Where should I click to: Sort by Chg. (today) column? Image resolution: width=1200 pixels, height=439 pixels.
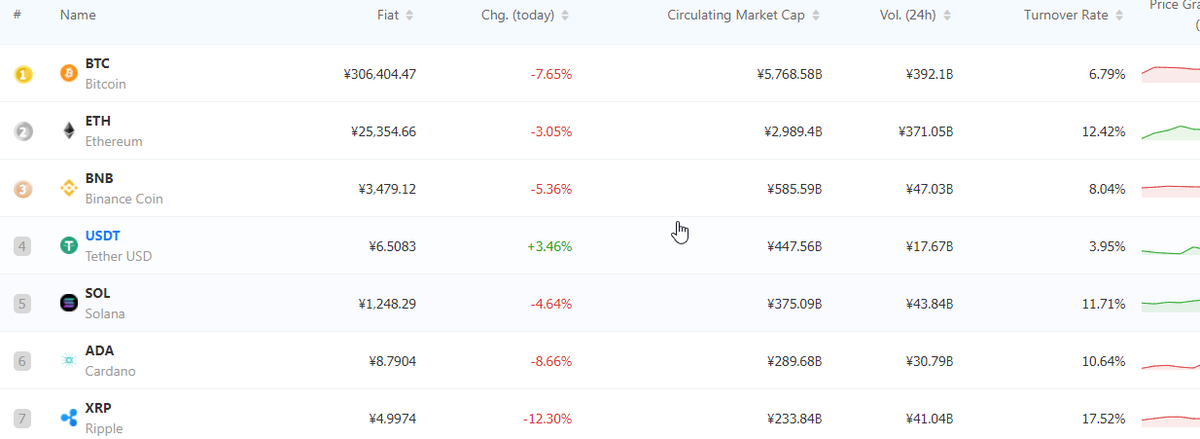(525, 15)
